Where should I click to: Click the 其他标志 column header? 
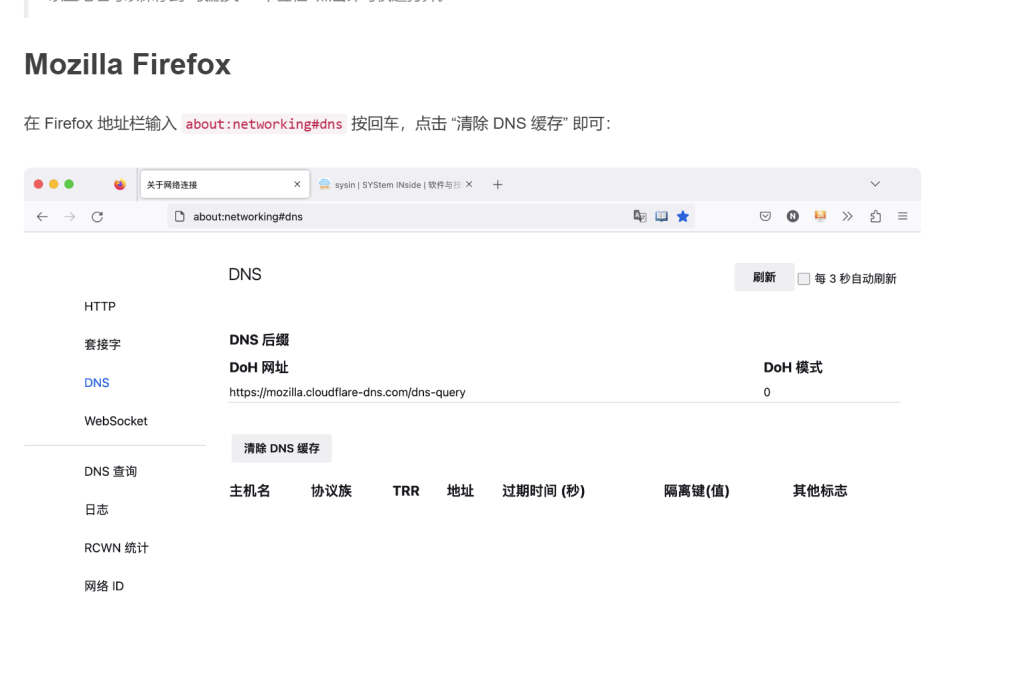coord(820,491)
